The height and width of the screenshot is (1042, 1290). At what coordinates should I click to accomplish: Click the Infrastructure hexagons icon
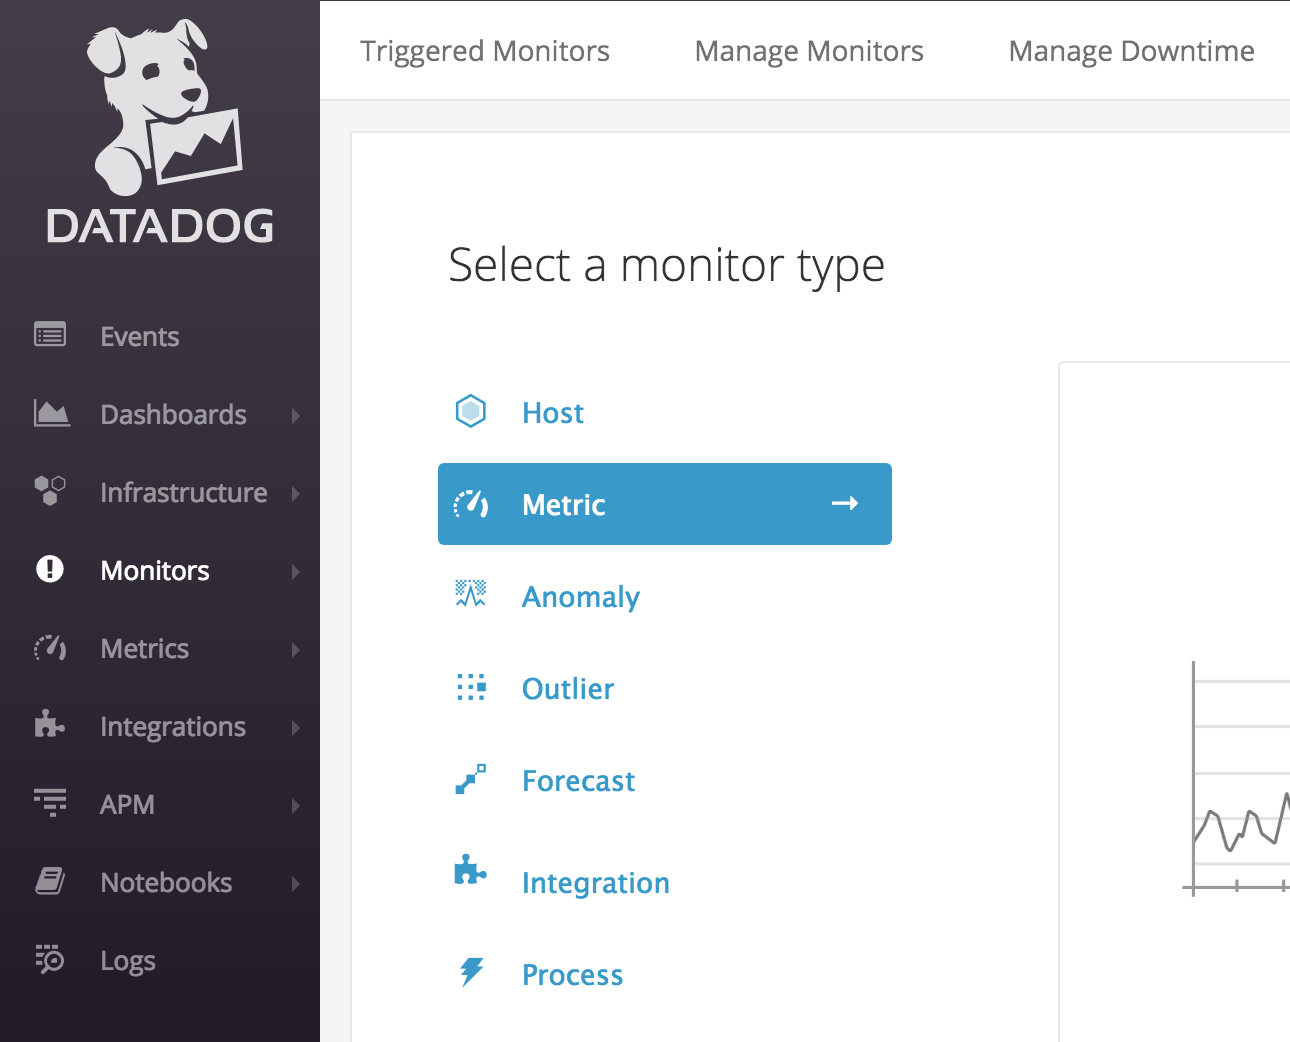point(50,491)
